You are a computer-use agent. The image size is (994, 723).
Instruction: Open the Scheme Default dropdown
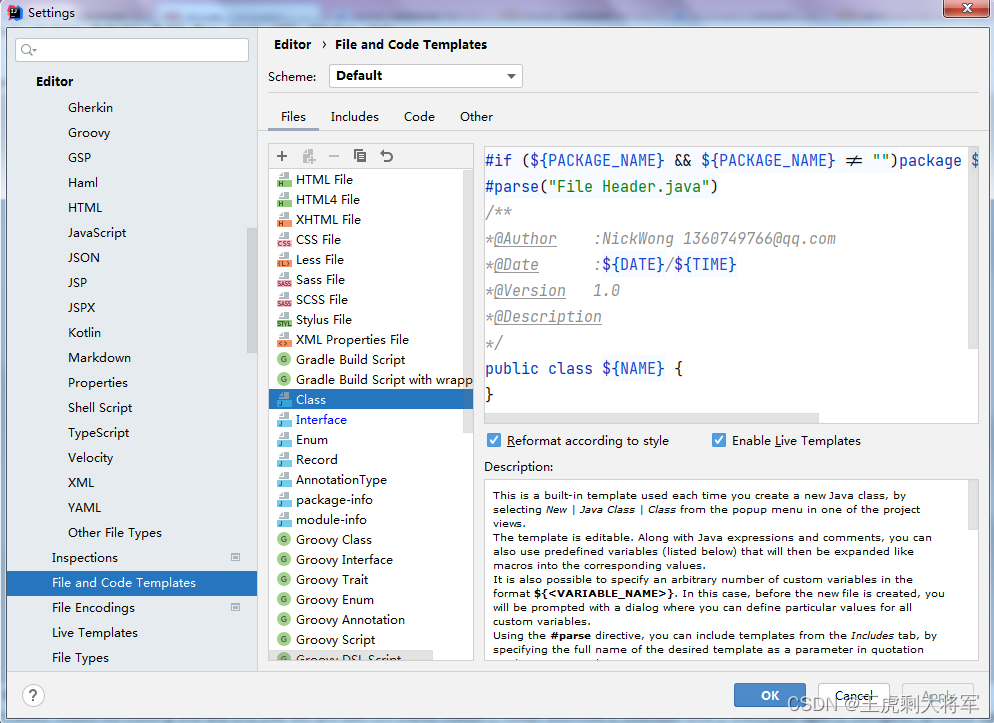425,76
